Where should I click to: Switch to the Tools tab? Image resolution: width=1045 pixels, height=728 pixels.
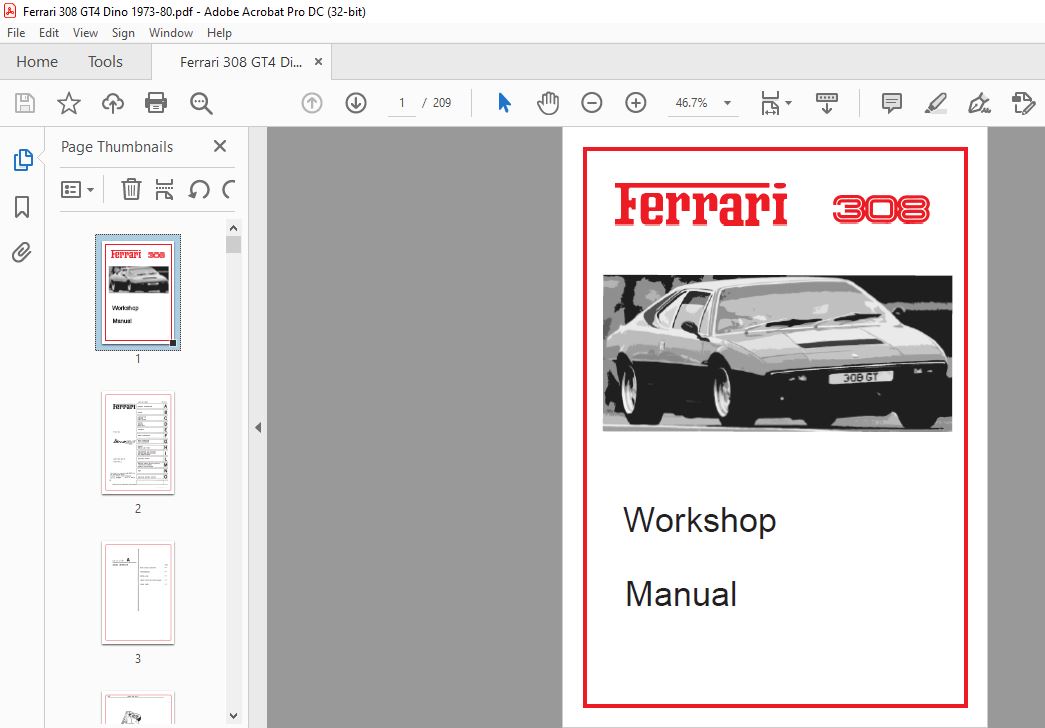(x=105, y=62)
